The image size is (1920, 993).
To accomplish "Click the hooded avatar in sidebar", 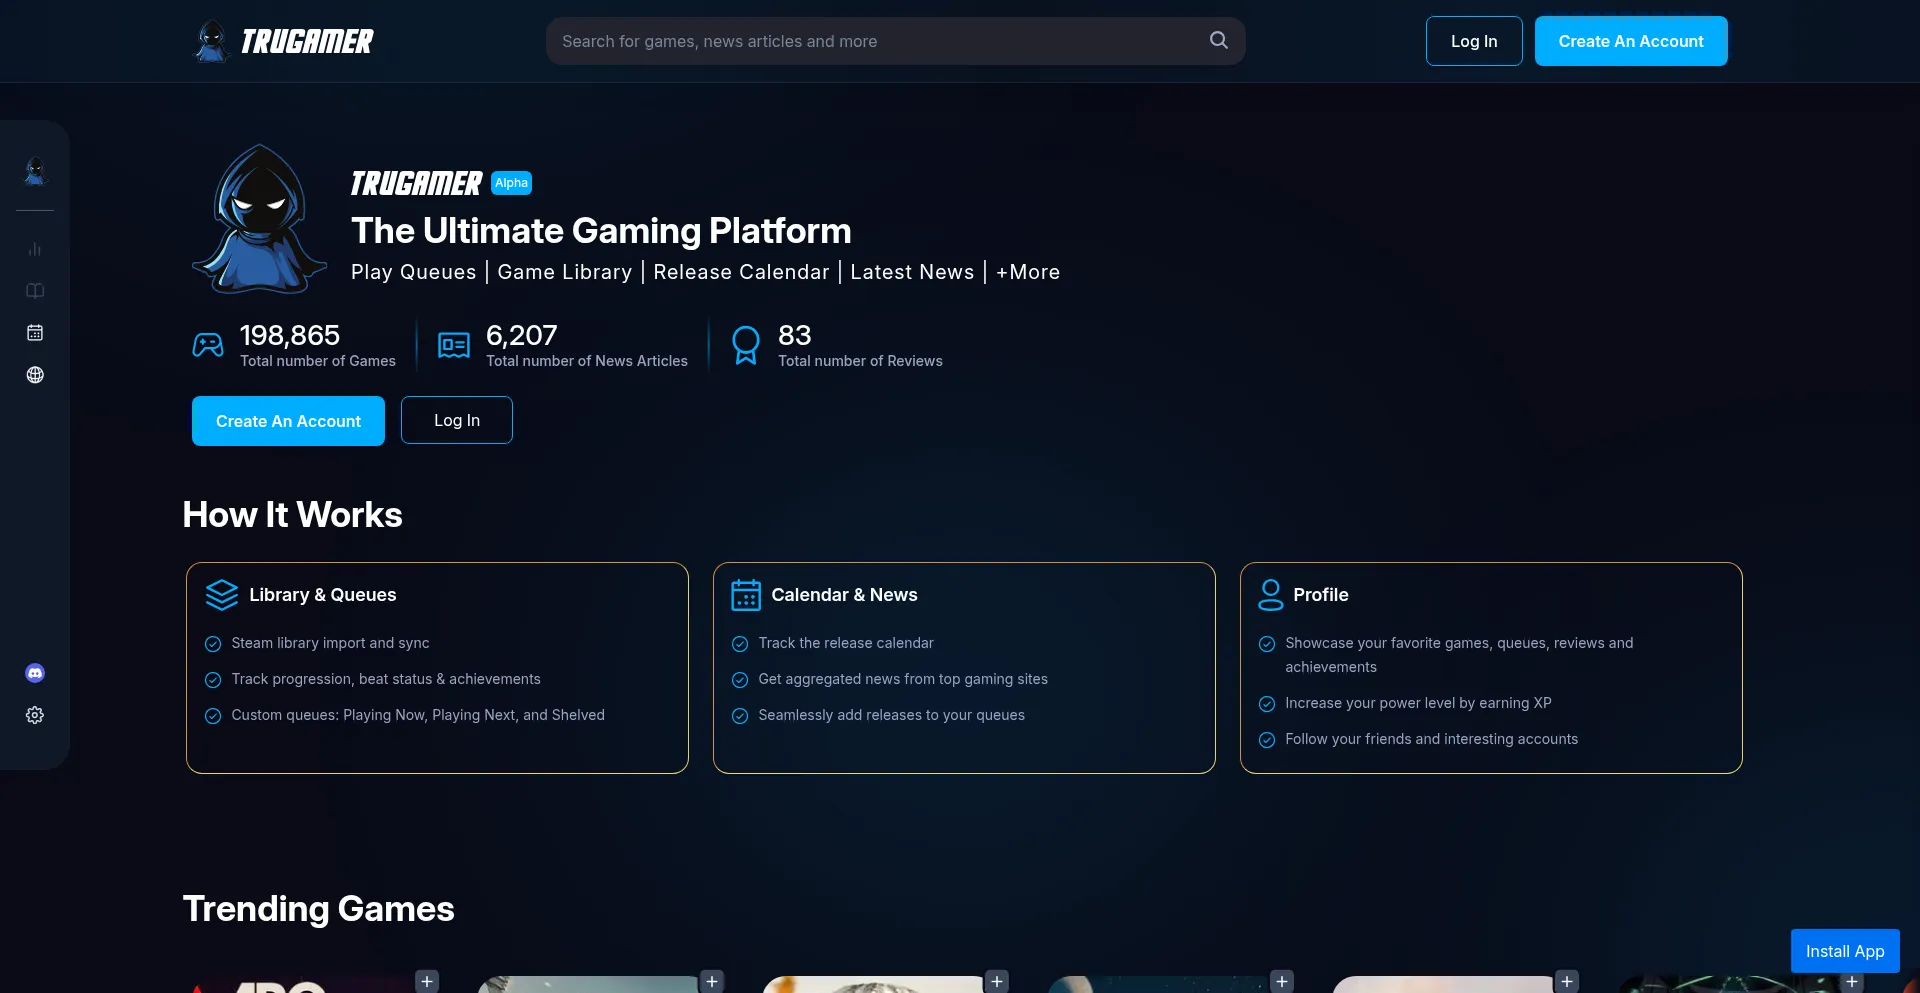I will pos(35,172).
